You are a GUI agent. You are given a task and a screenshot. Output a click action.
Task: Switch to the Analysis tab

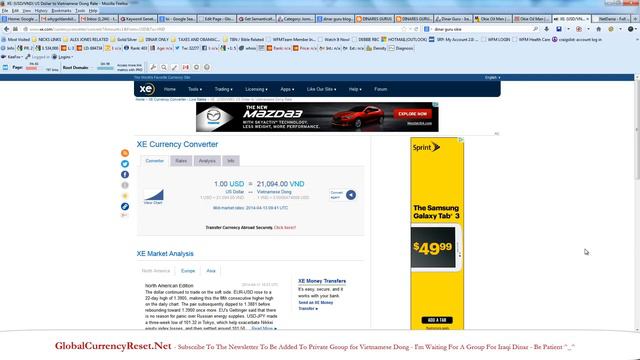[x=207, y=161]
